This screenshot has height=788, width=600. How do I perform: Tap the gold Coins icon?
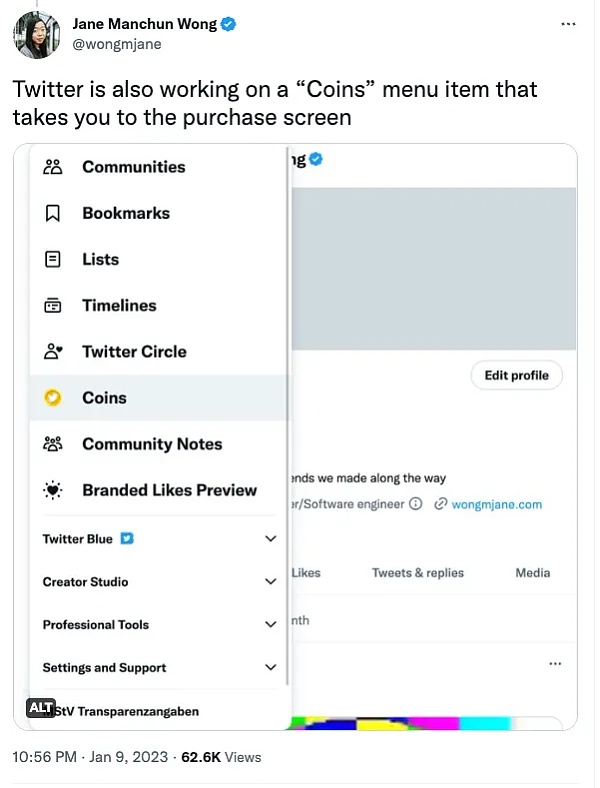pyautogui.click(x=53, y=398)
